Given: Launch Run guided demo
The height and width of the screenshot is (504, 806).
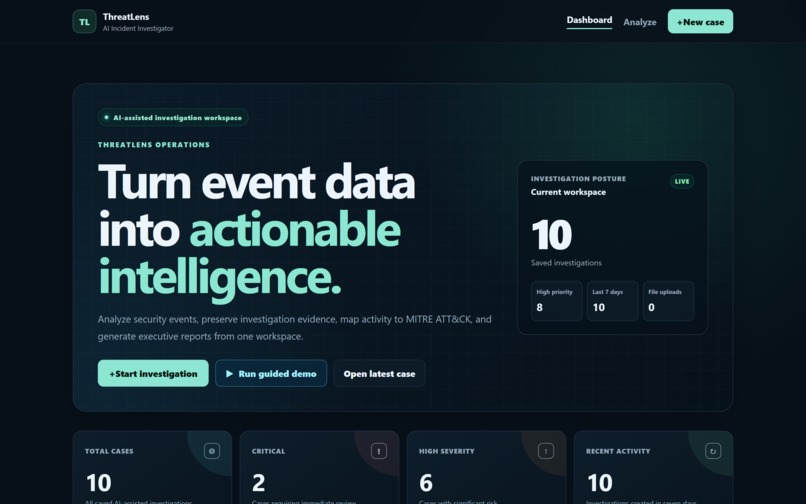Looking at the screenshot, I should 271,373.
